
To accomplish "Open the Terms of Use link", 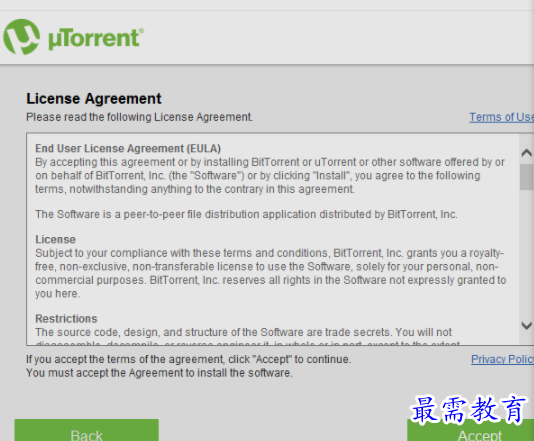I will click(502, 117).
